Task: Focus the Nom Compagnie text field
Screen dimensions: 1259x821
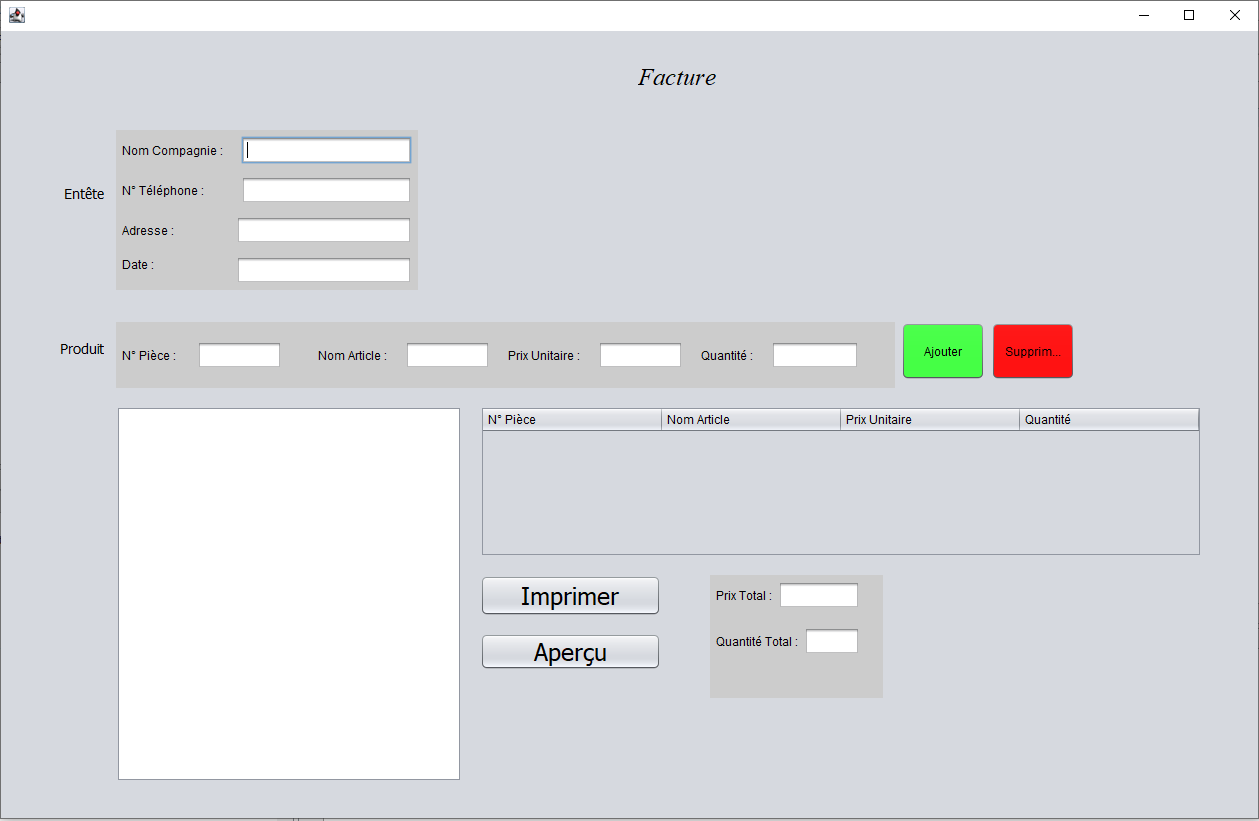Action: 326,150
